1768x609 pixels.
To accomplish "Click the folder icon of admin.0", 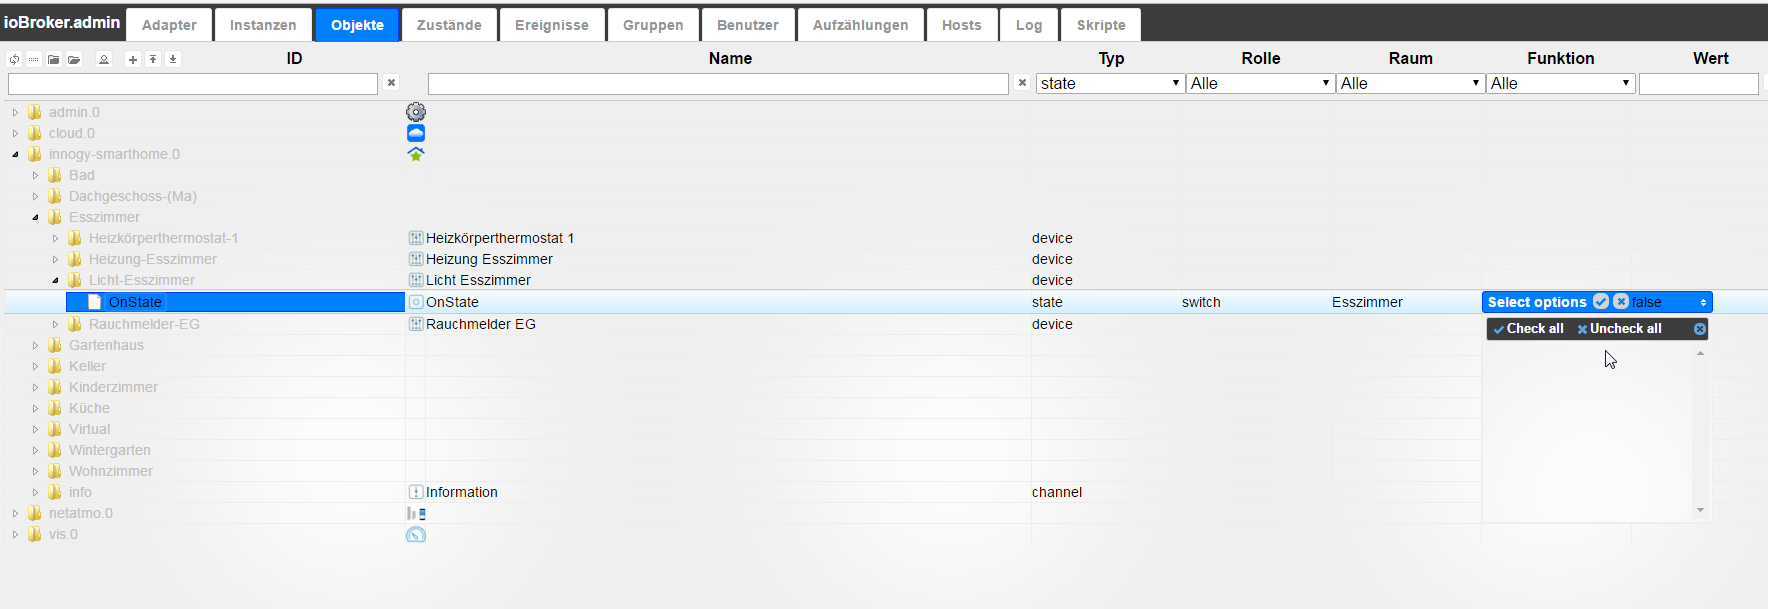I will [x=35, y=112].
